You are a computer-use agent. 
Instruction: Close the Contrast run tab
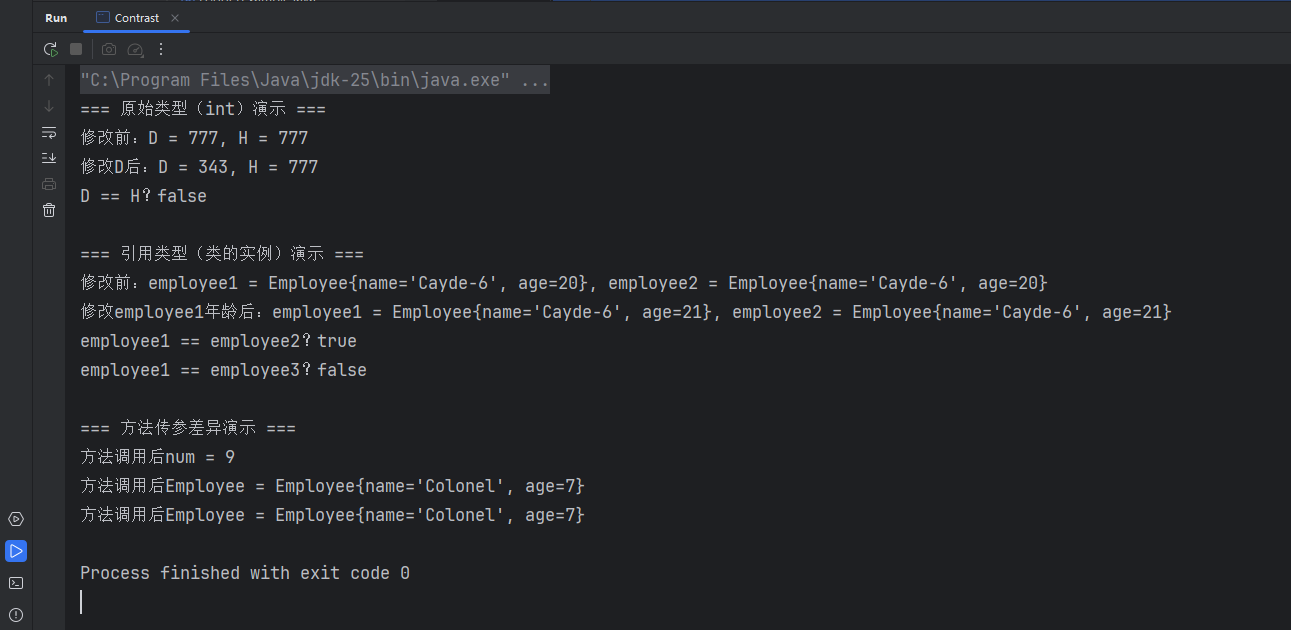point(176,18)
